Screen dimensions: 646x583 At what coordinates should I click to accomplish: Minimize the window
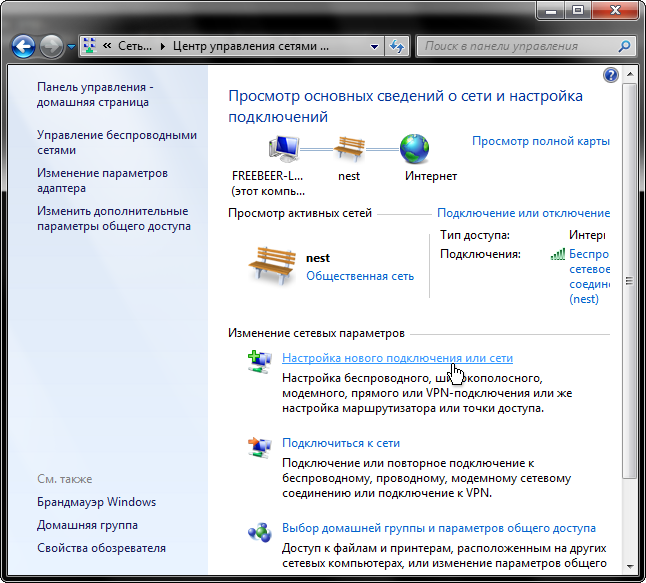point(551,11)
